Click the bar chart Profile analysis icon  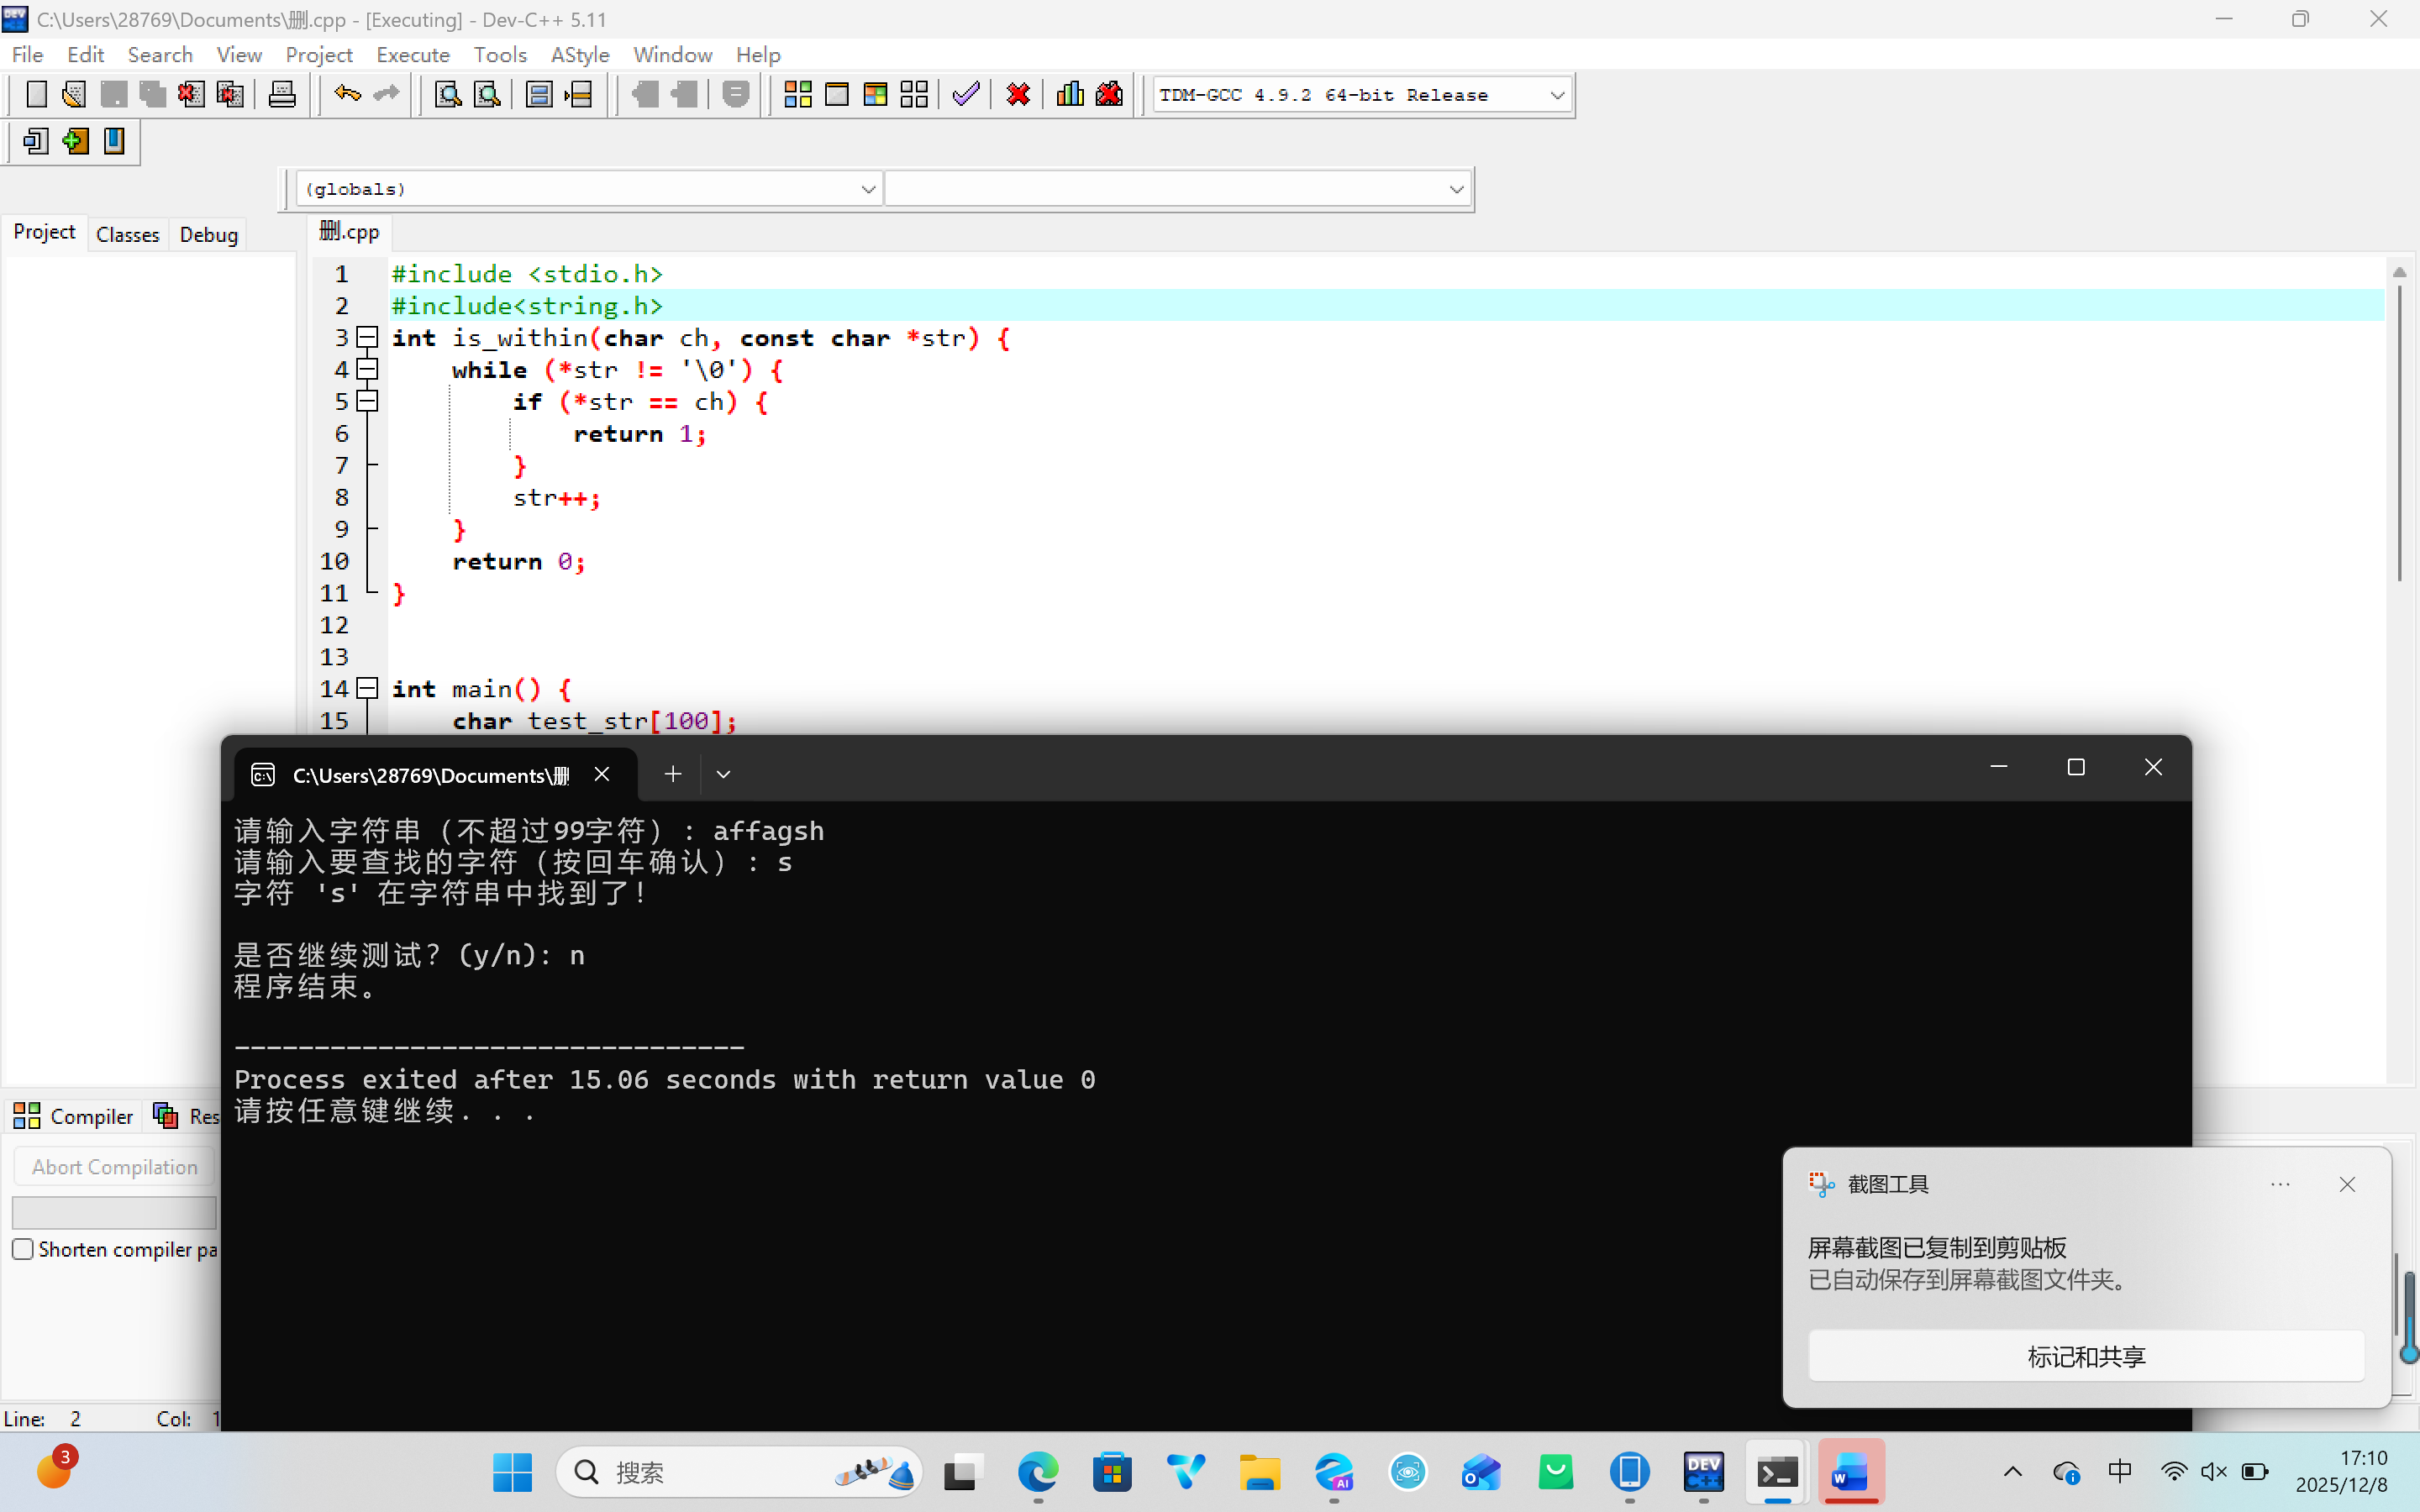click(1070, 95)
